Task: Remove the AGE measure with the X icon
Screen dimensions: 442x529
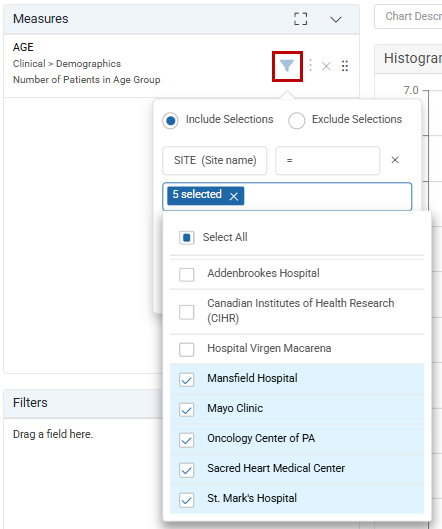Action: point(326,66)
